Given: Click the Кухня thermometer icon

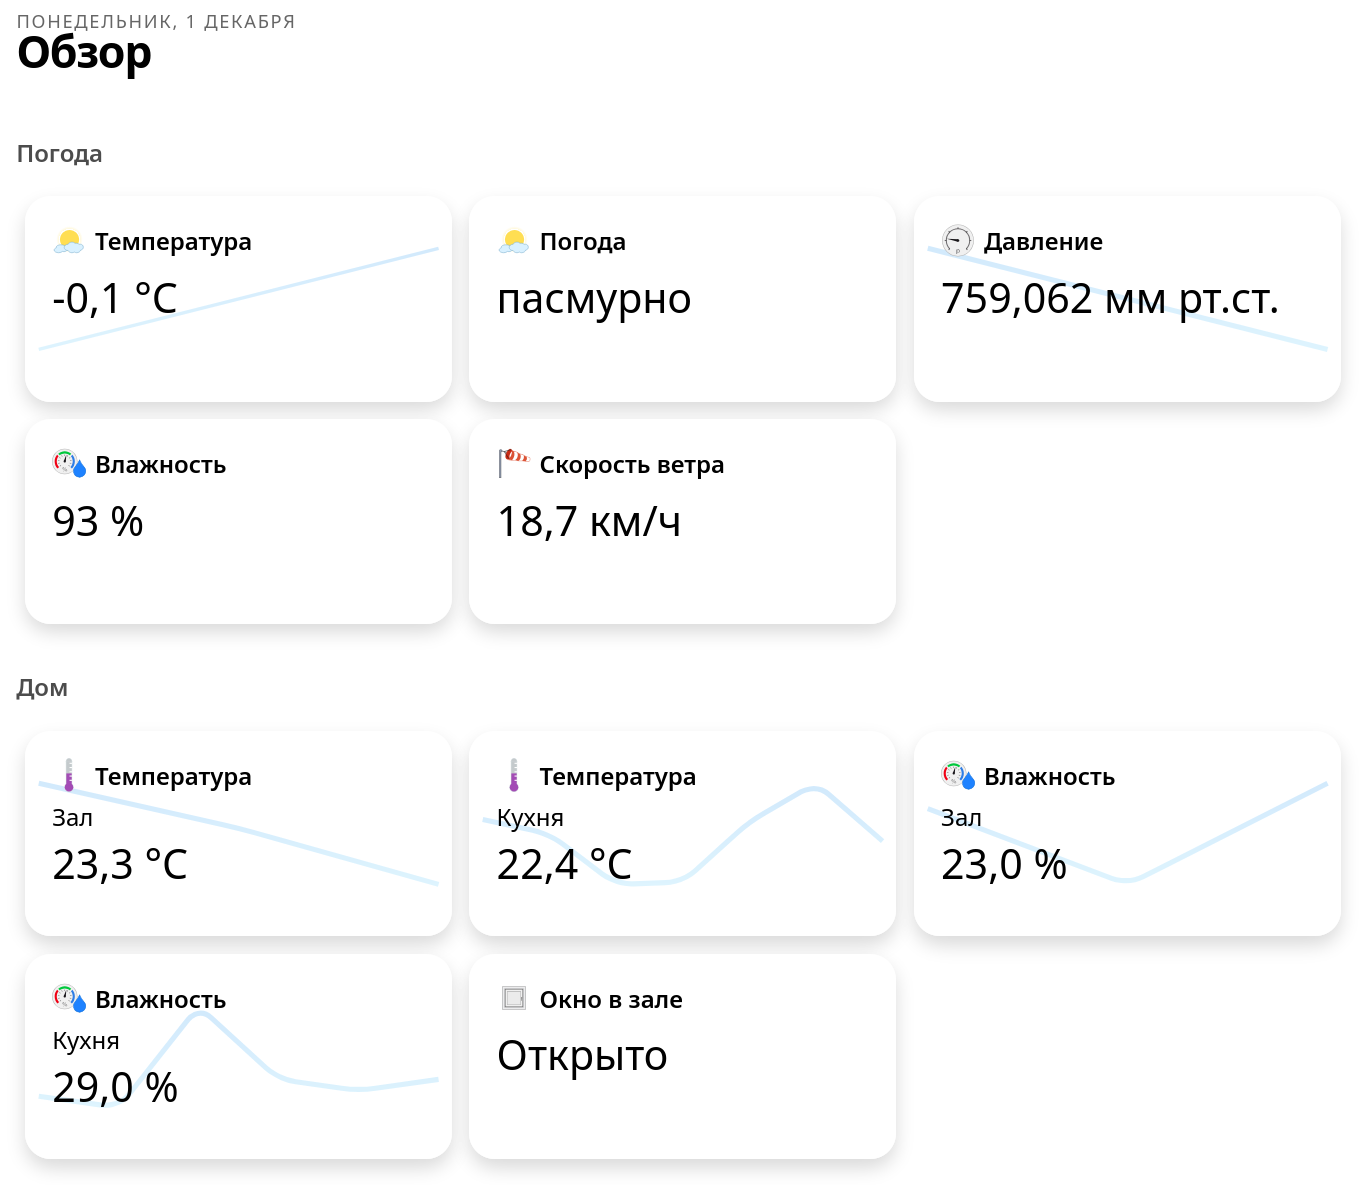Looking at the screenshot, I should (x=514, y=776).
